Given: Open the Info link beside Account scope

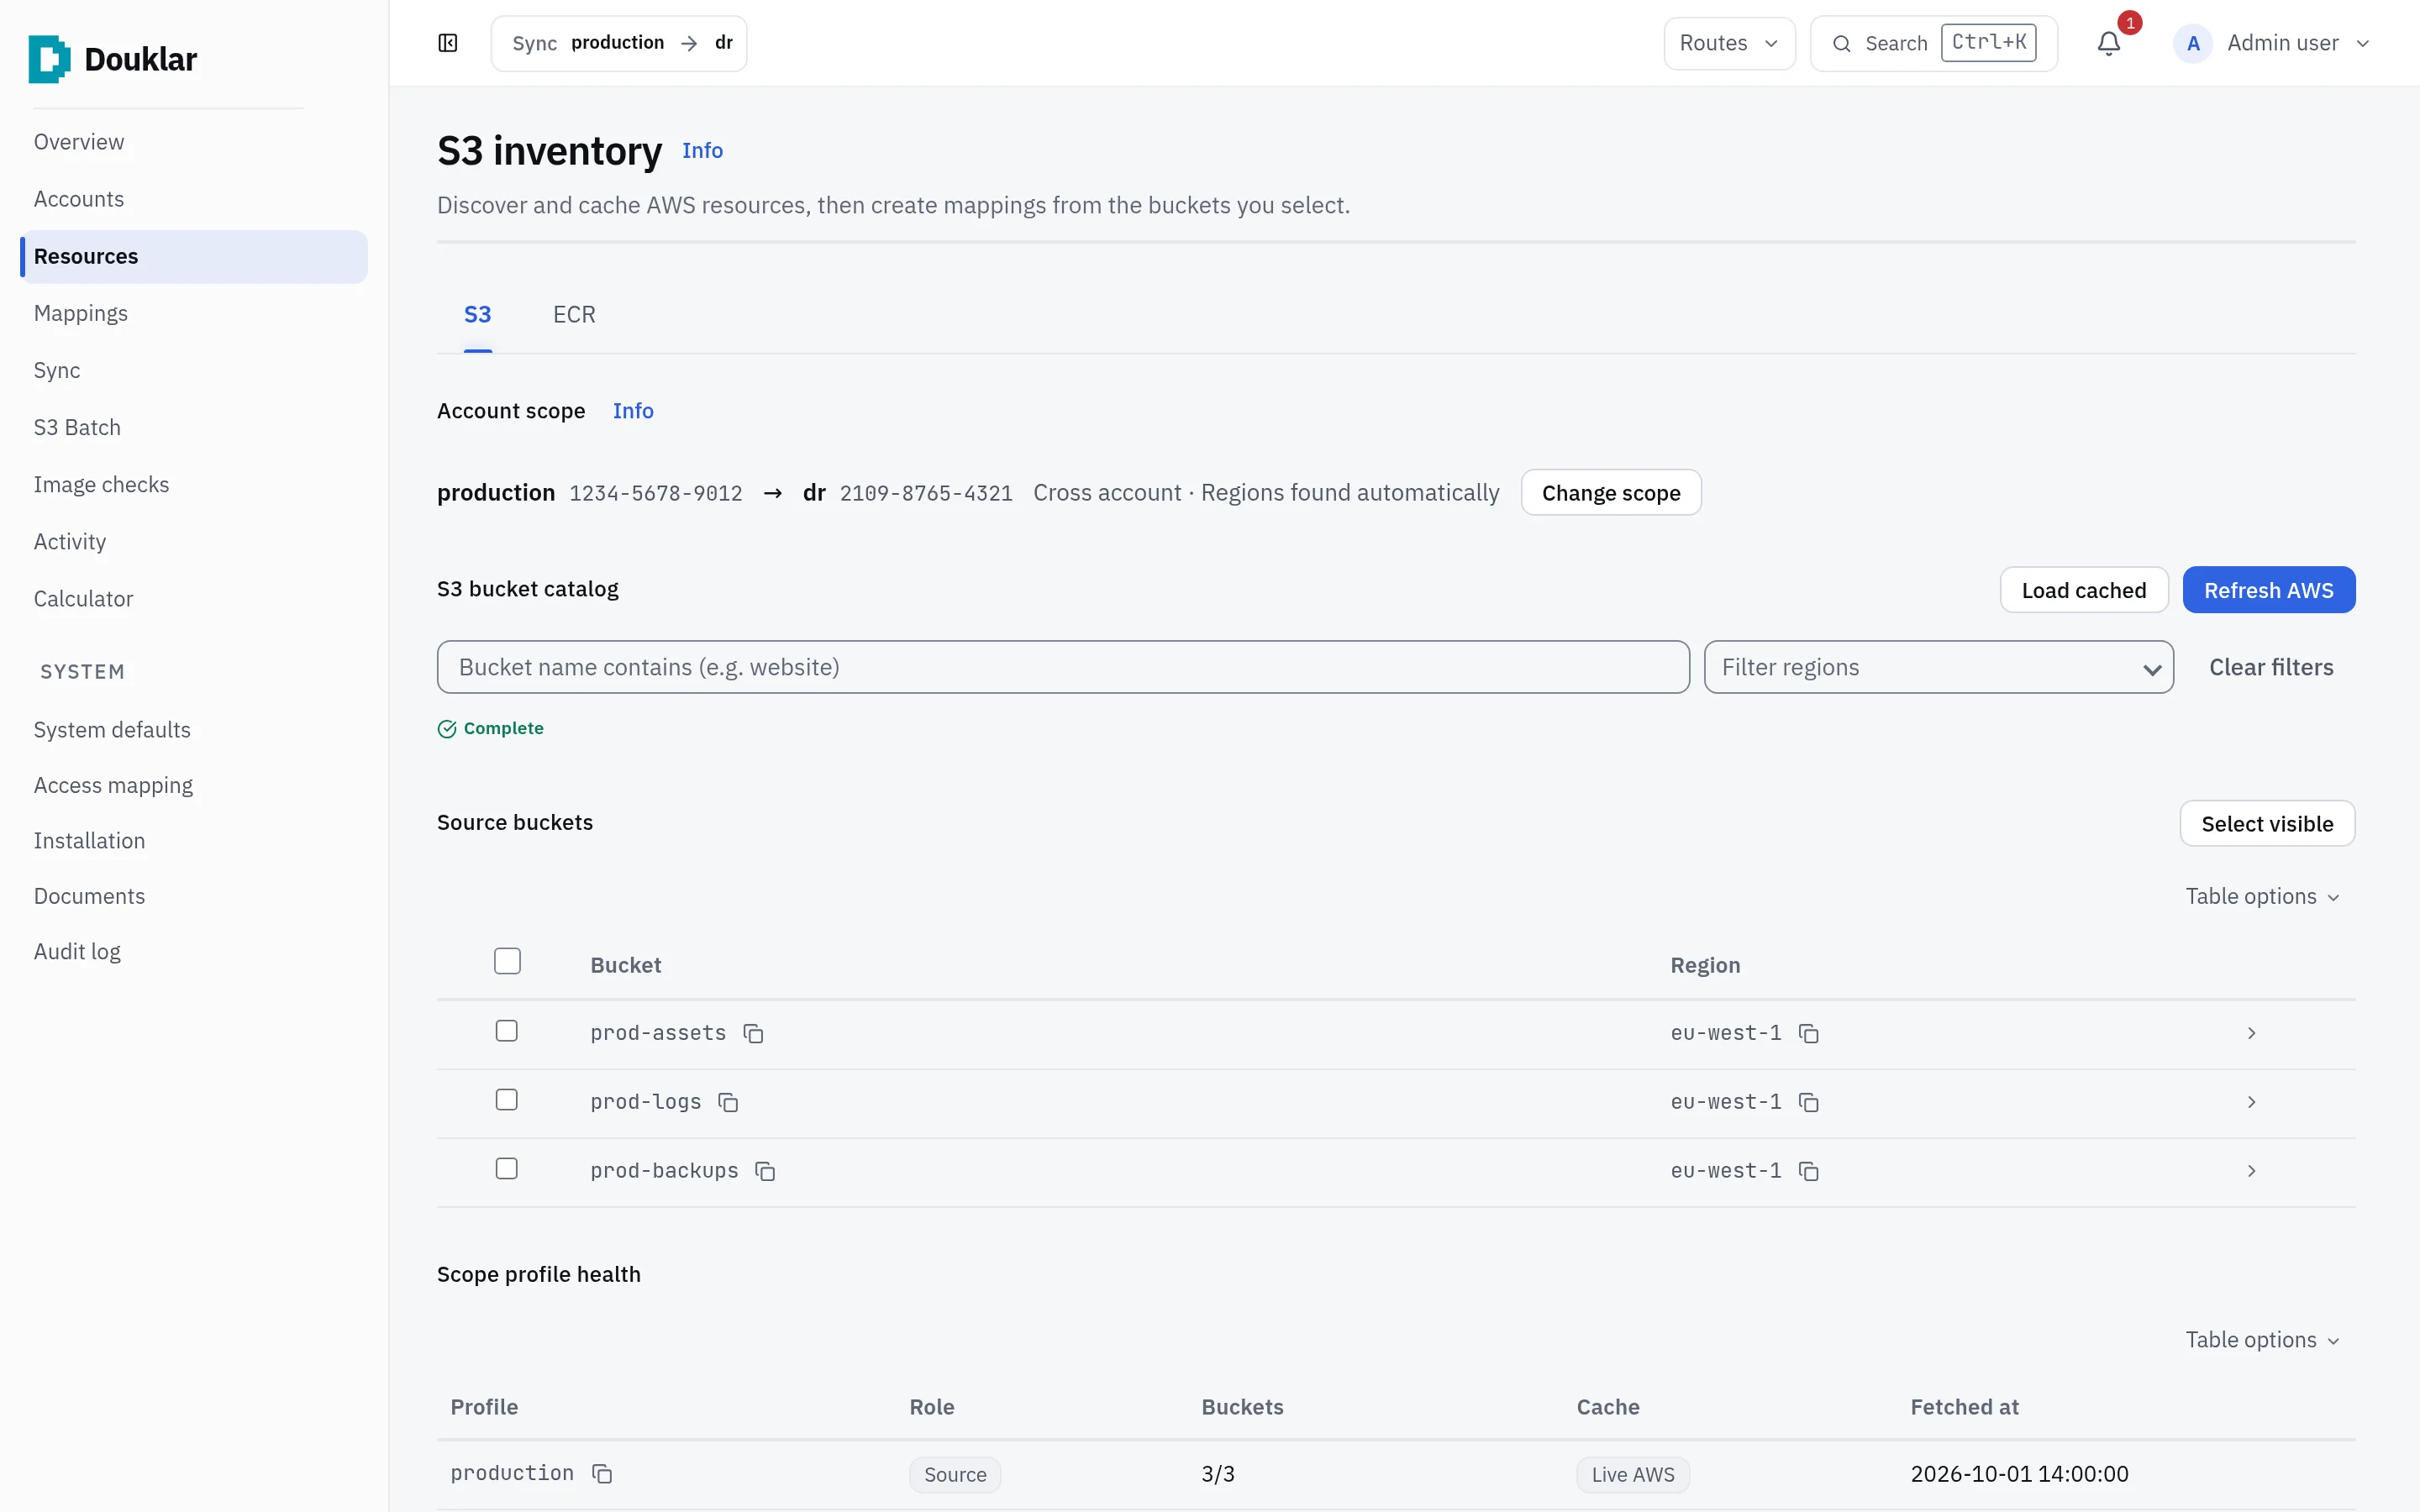Looking at the screenshot, I should (x=633, y=411).
